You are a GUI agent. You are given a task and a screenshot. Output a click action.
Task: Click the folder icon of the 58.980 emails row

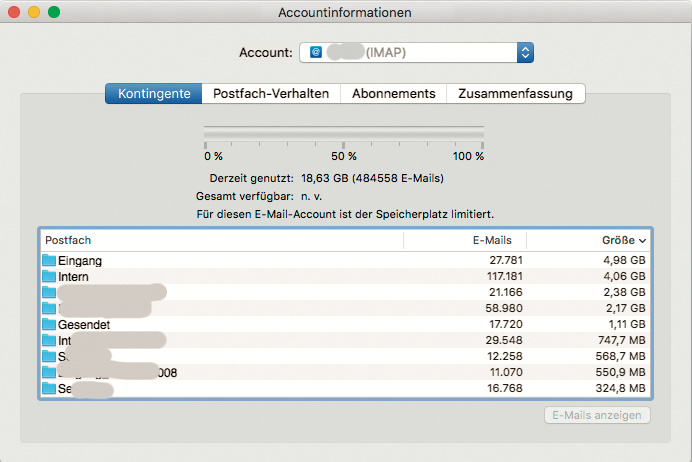pos(49,309)
